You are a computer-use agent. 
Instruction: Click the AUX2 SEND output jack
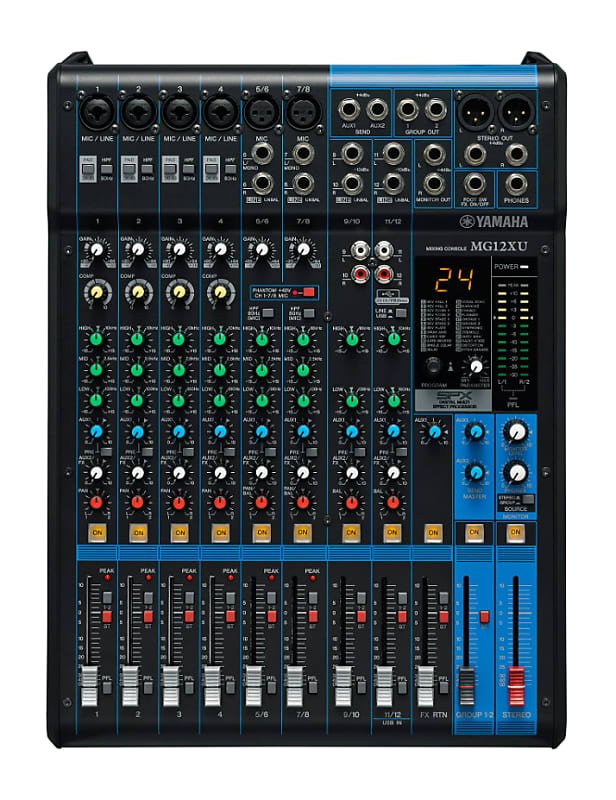coord(377,109)
